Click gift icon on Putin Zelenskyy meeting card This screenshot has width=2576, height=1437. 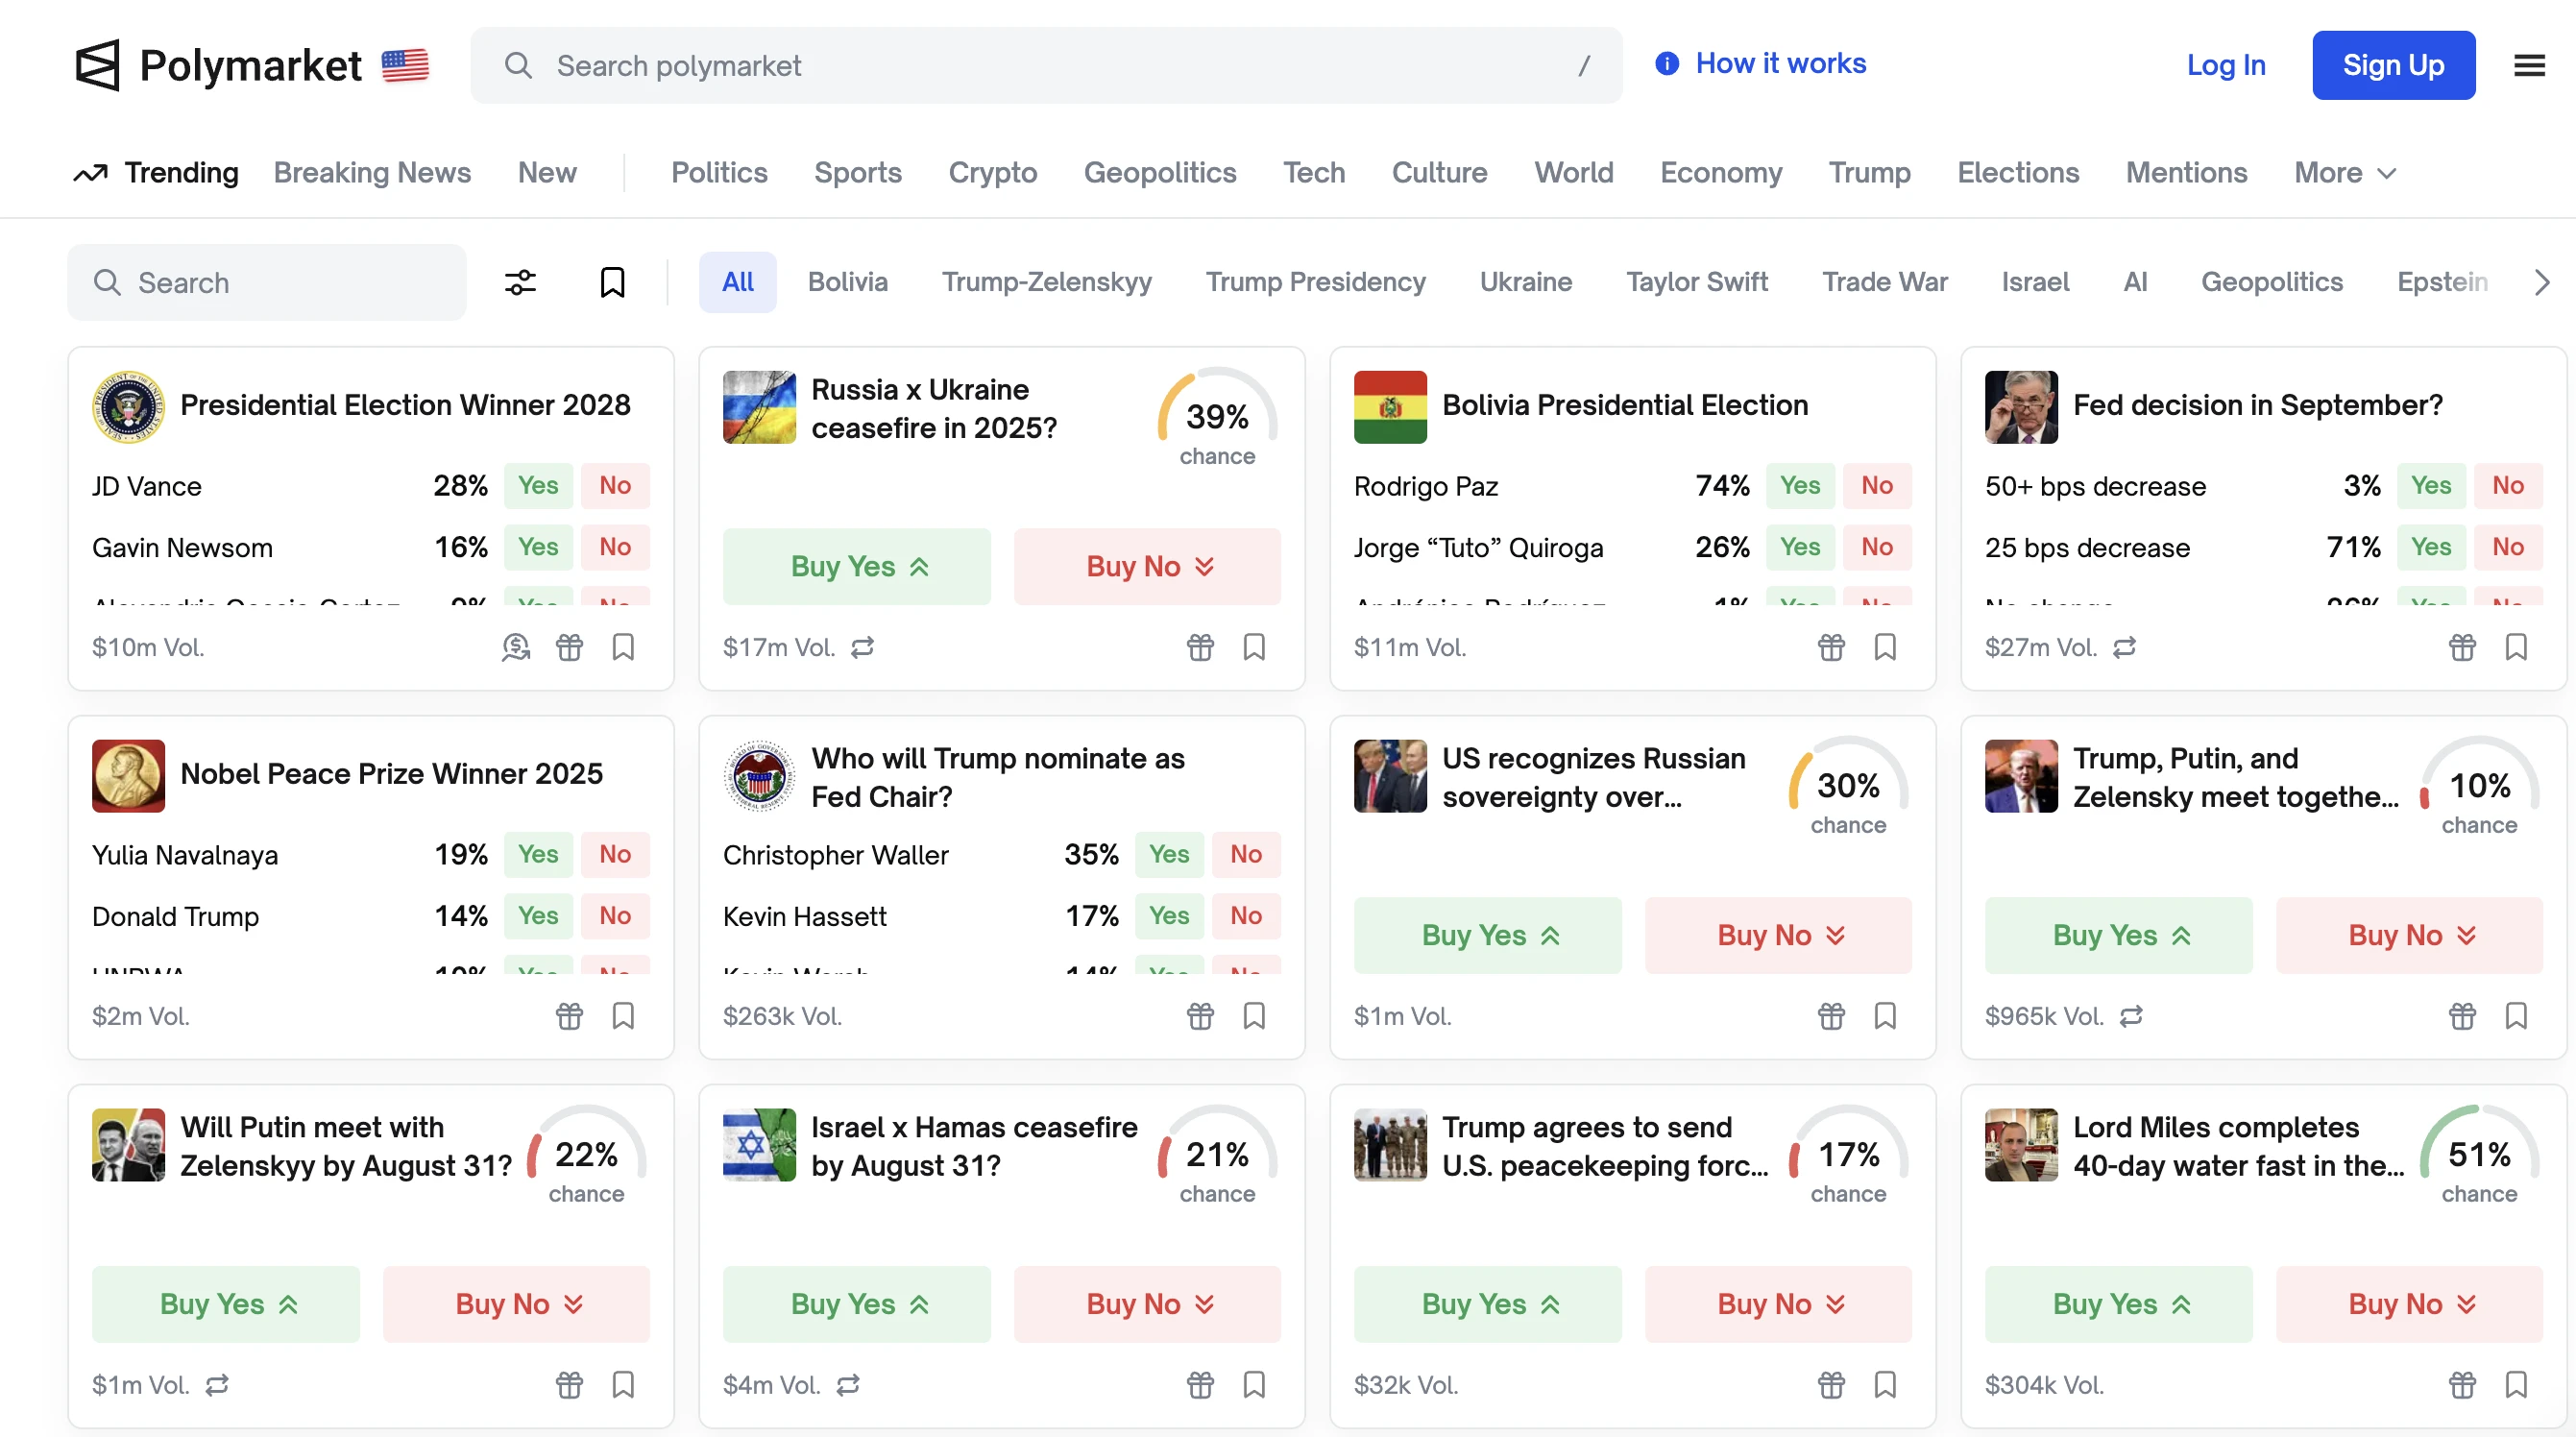569,1385
